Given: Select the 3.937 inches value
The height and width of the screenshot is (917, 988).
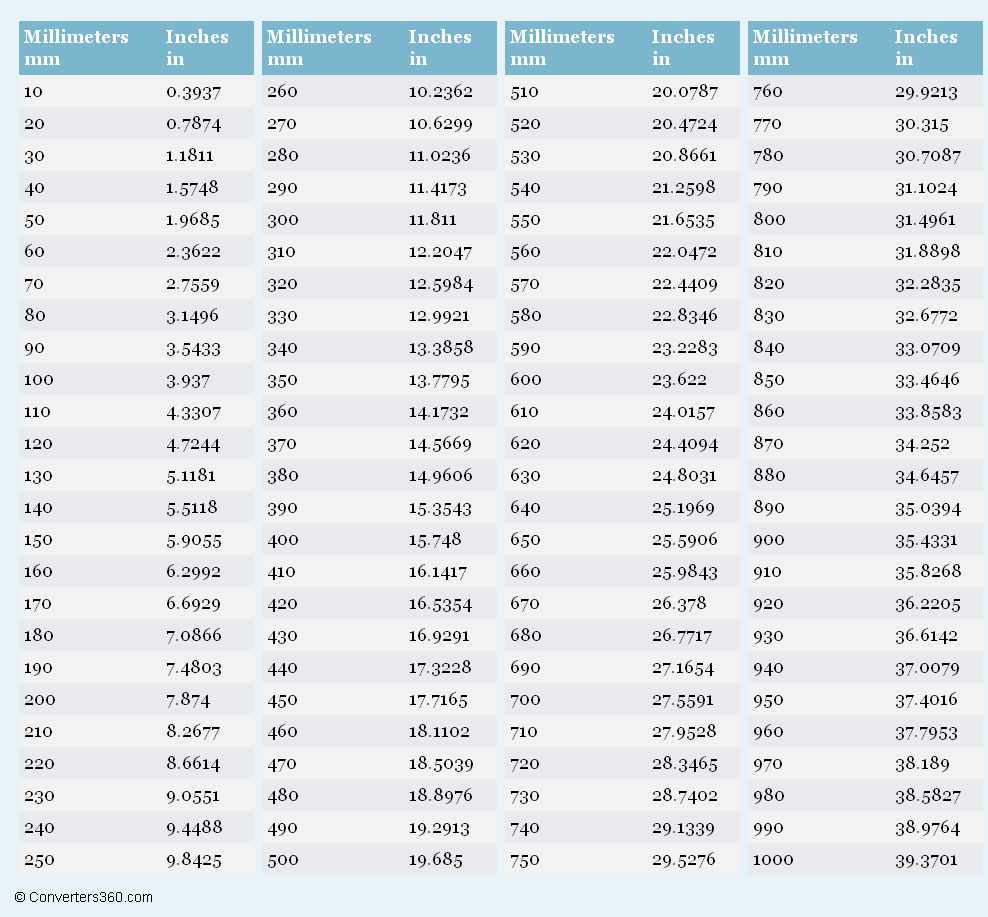Looking at the screenshot, I should pyautogui.click(x=189, y=379).
